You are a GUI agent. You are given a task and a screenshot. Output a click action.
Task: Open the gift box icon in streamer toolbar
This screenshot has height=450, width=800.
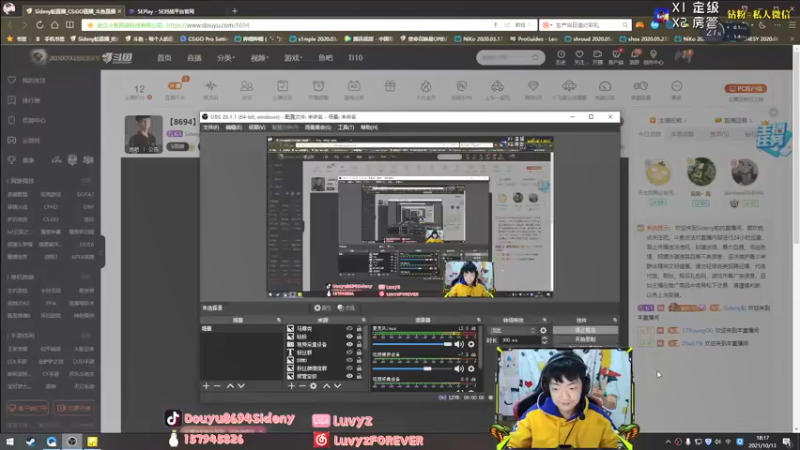click(x=390, y=86)
